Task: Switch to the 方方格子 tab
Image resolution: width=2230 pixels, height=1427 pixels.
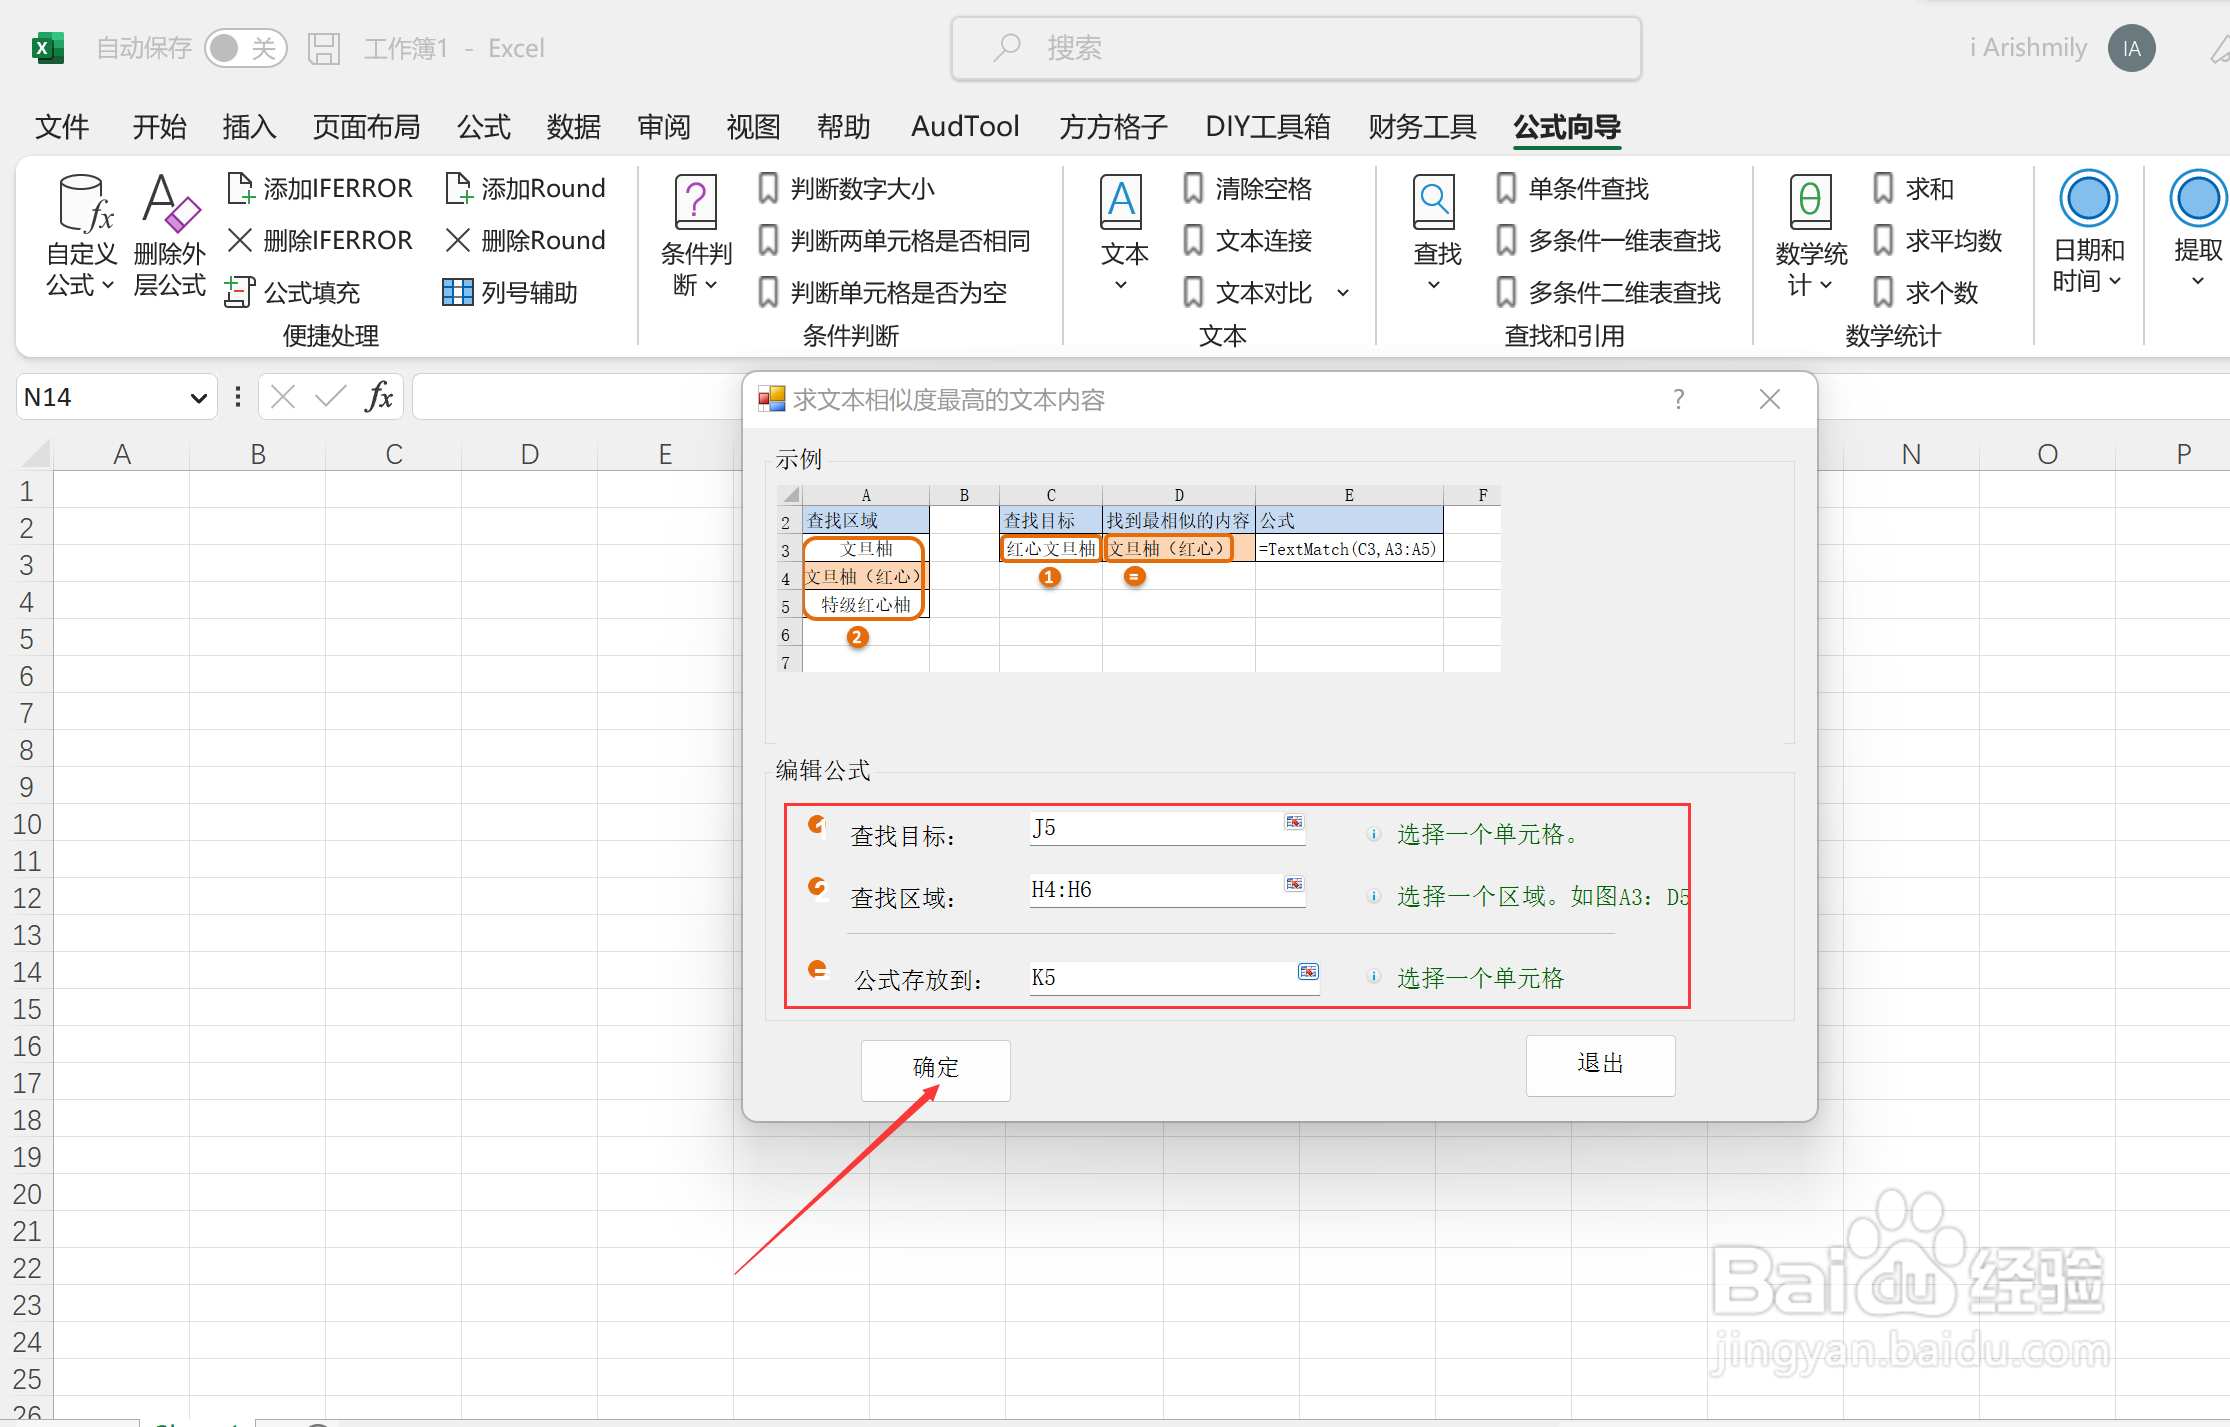Action: point(1113,127)
